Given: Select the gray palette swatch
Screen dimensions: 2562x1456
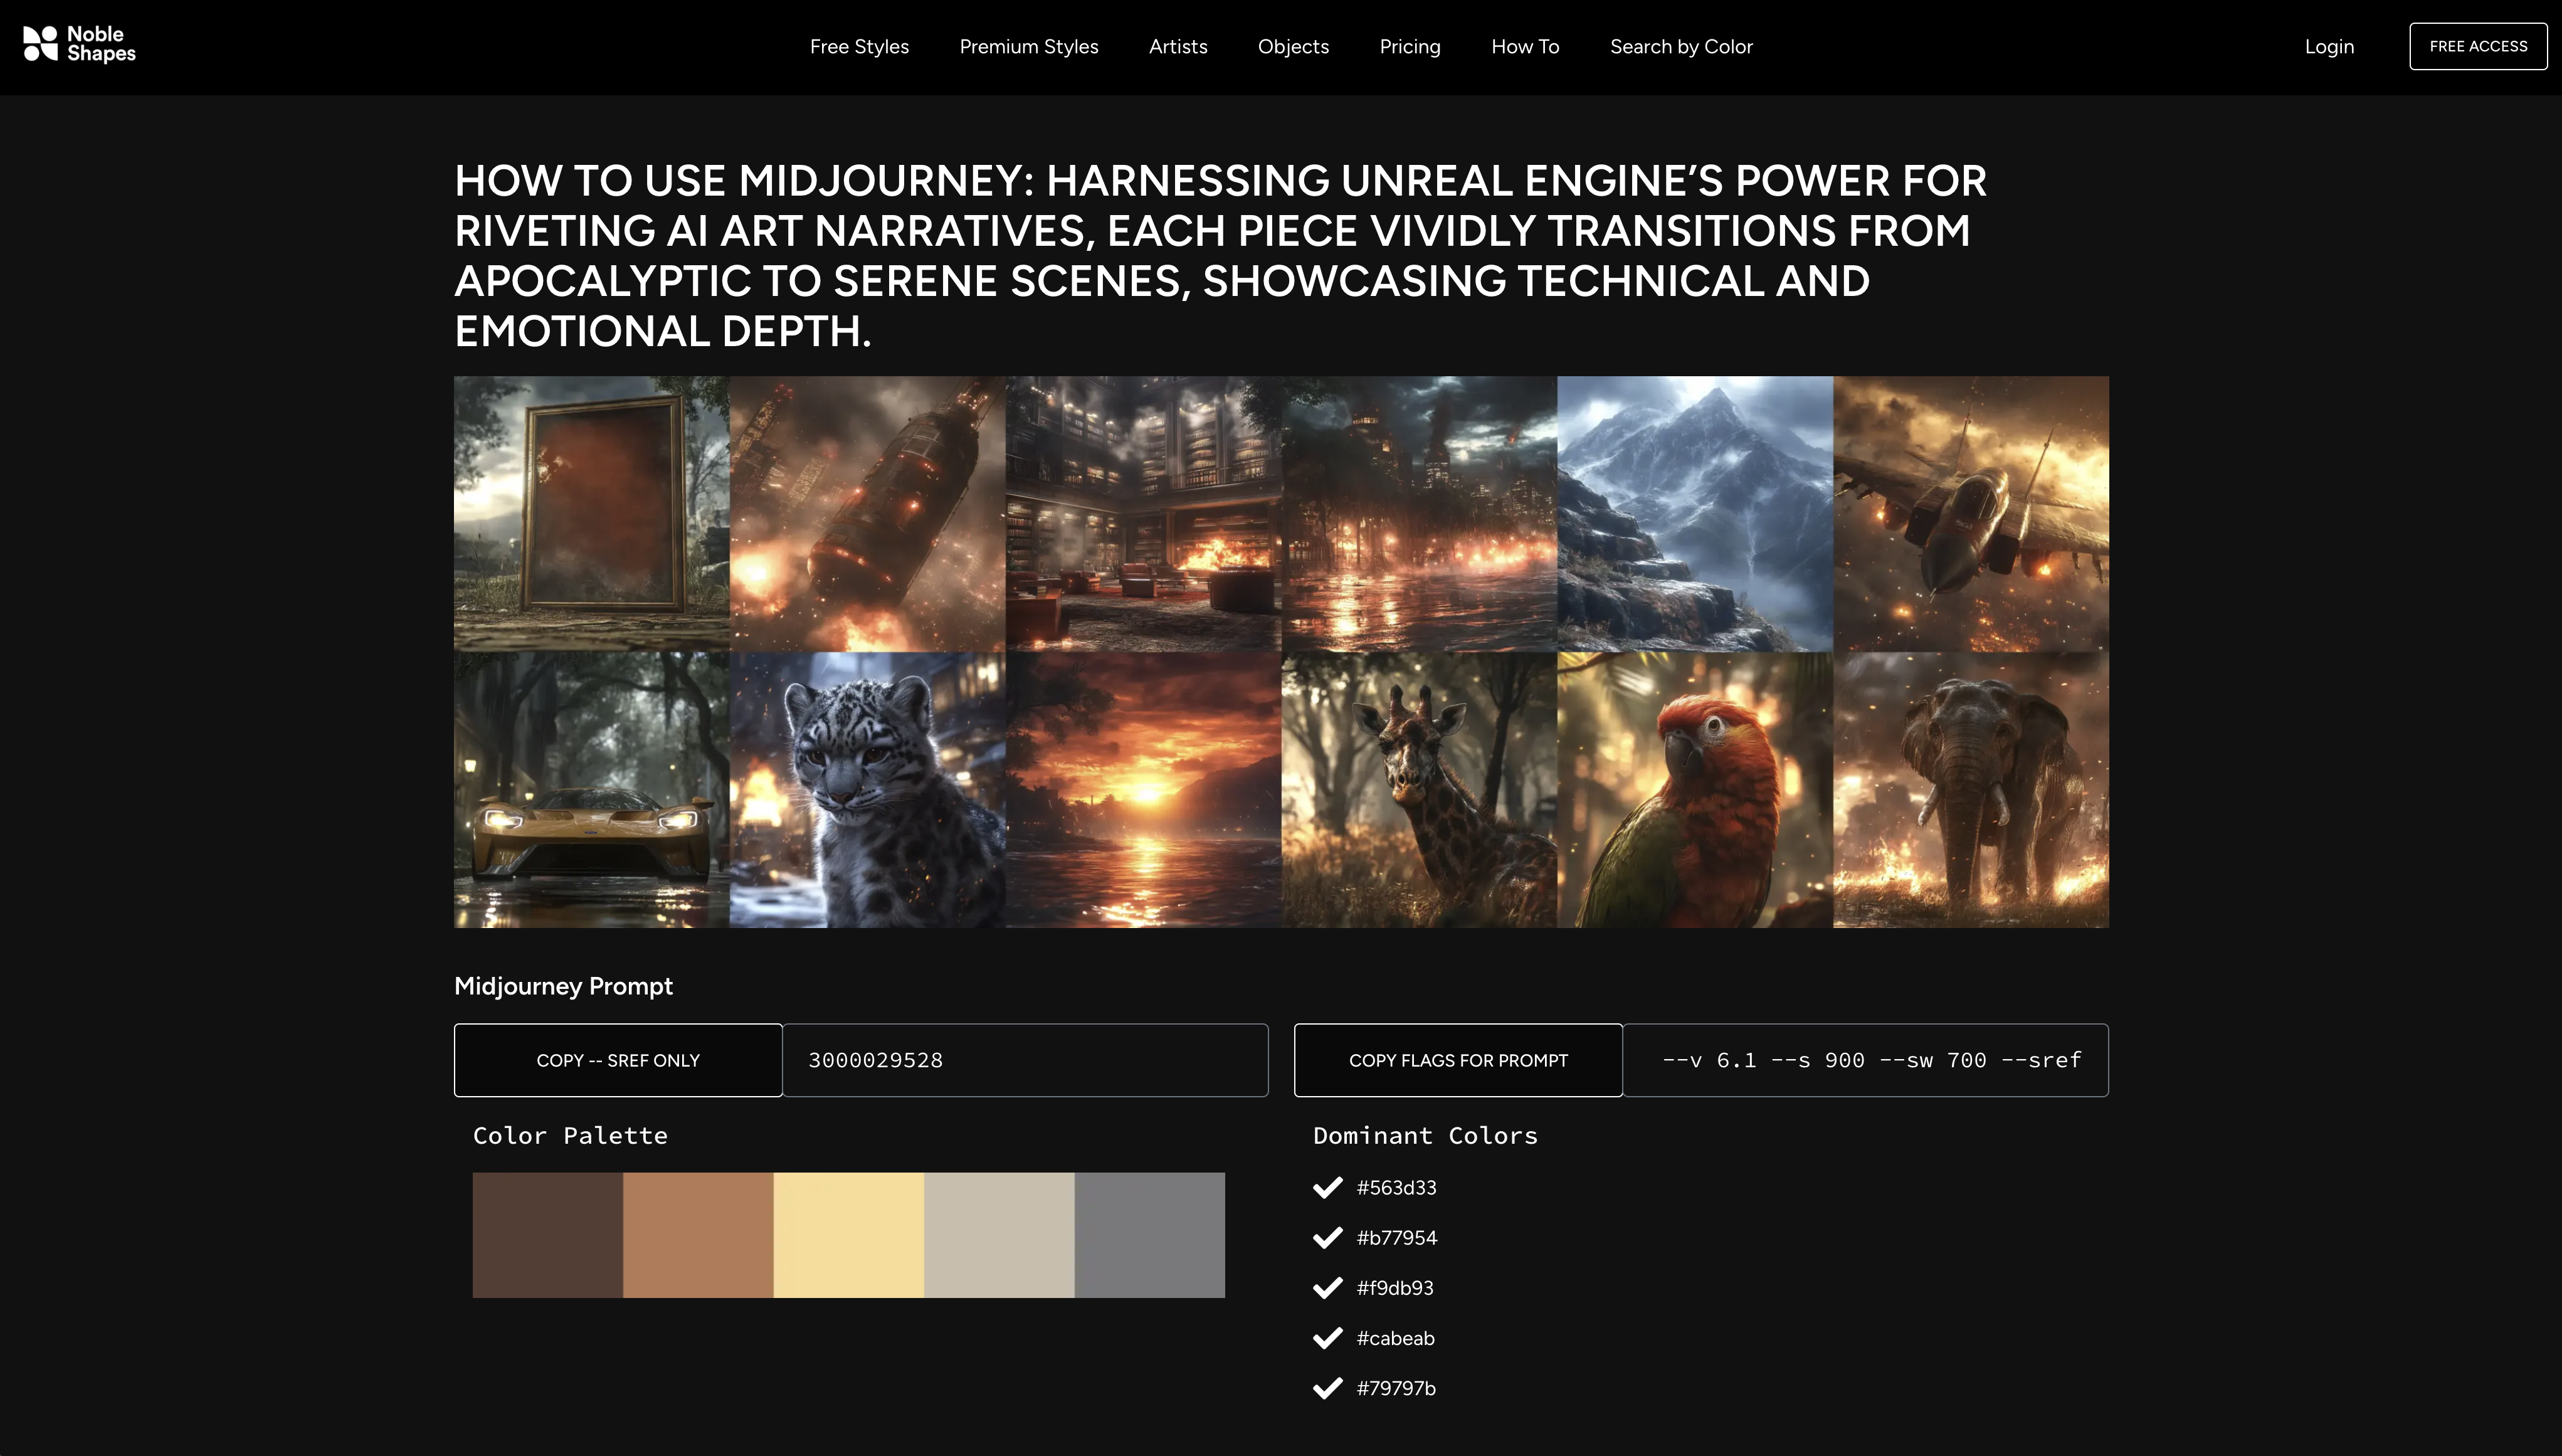Looking at the screenshot, I should (x=1150, y=1235).
